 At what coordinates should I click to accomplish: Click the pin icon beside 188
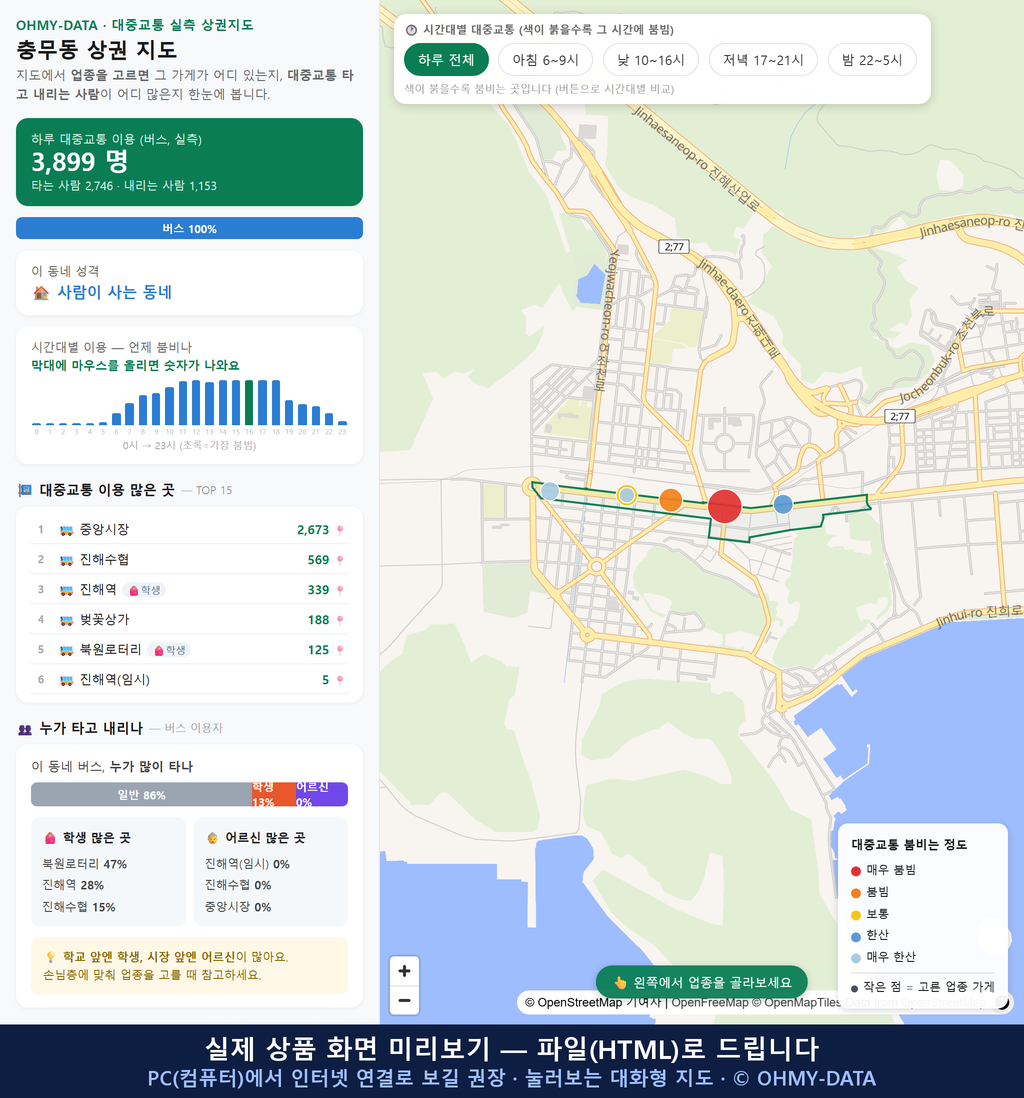click(340, 620)
